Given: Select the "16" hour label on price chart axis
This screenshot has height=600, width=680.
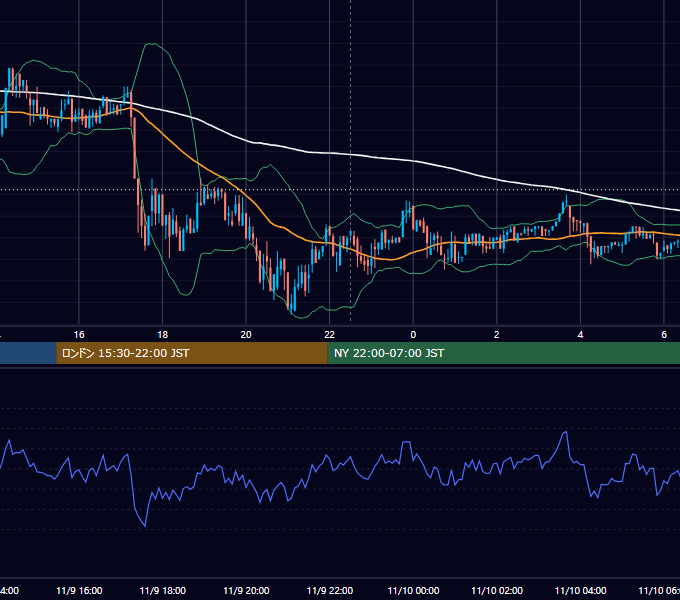Looking at the screenshot, I should coord(79,335).
